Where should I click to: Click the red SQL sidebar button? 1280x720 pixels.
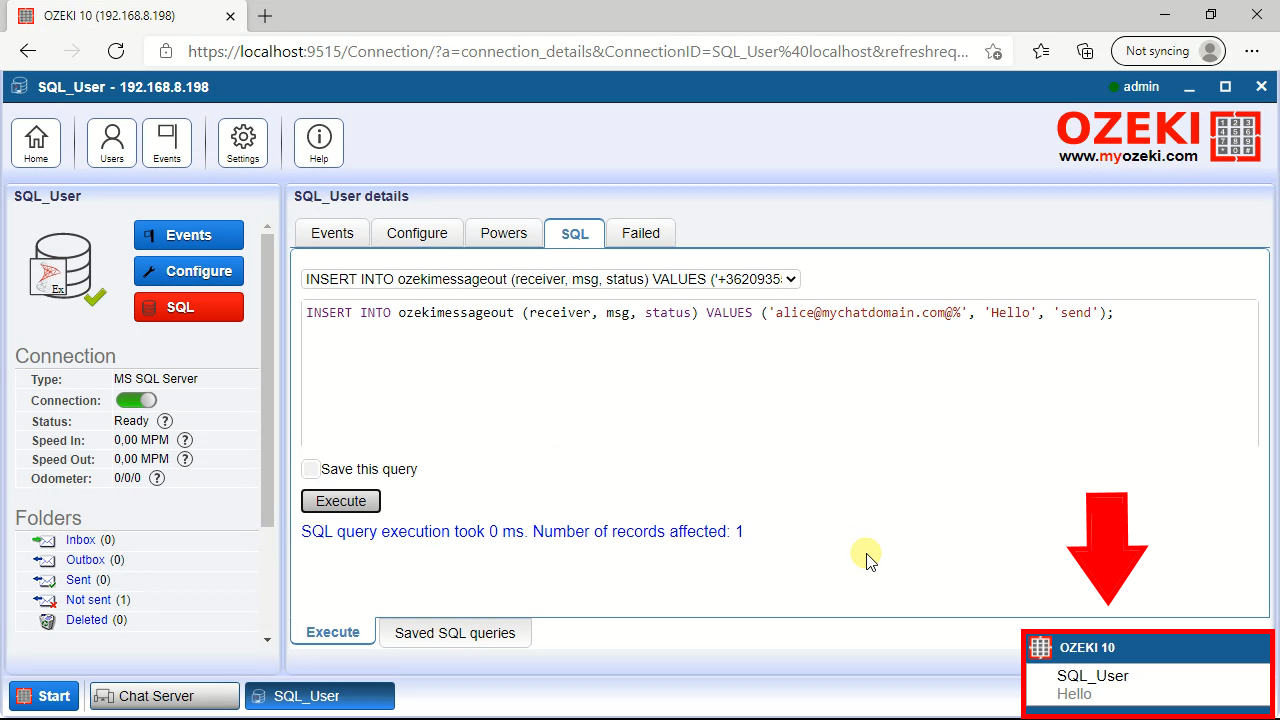pyautogui.click(x=189, y=307)
